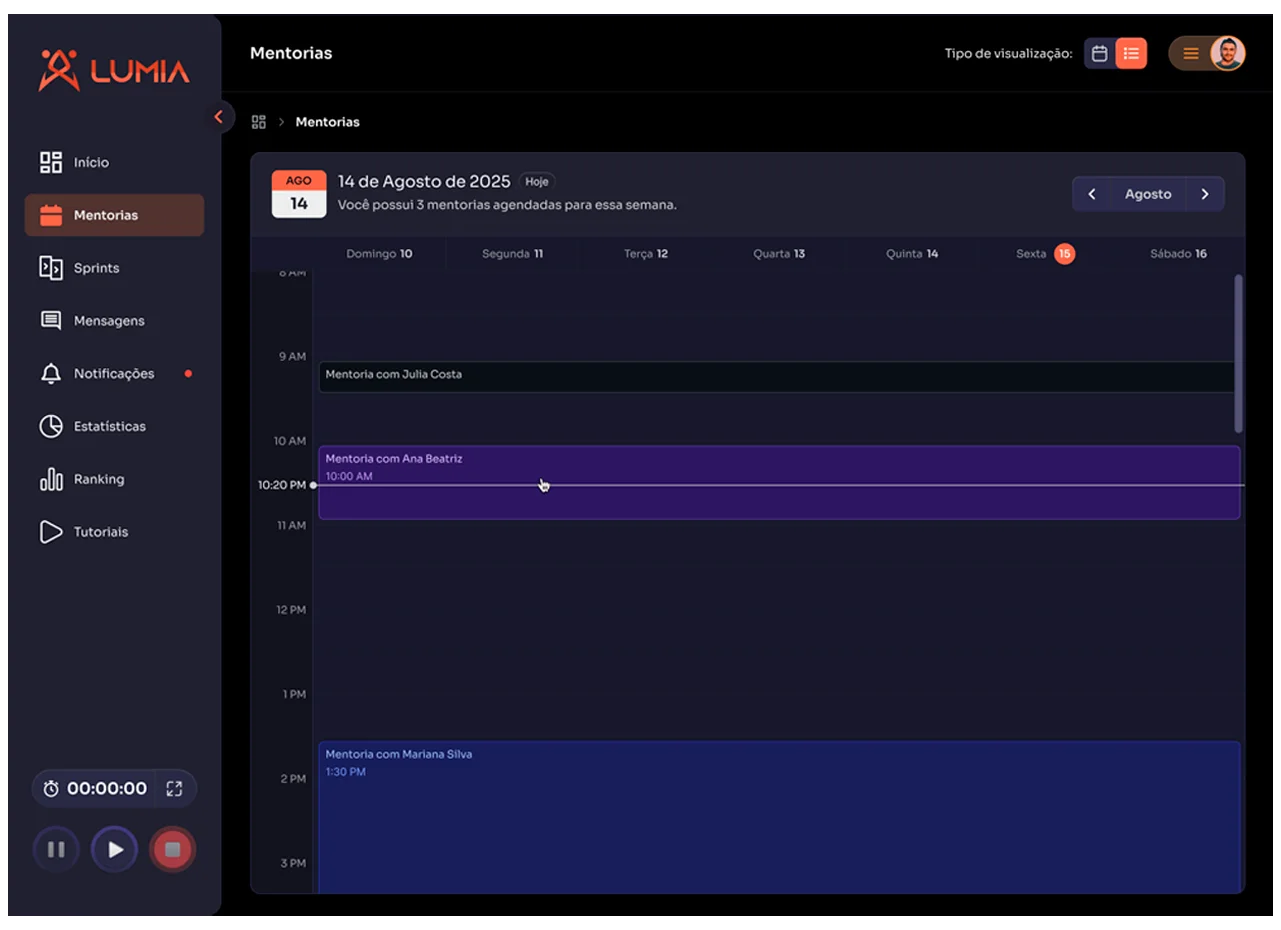Go to previous month before Agosto
This screenshot has width=1281, height=930.
1092,194
